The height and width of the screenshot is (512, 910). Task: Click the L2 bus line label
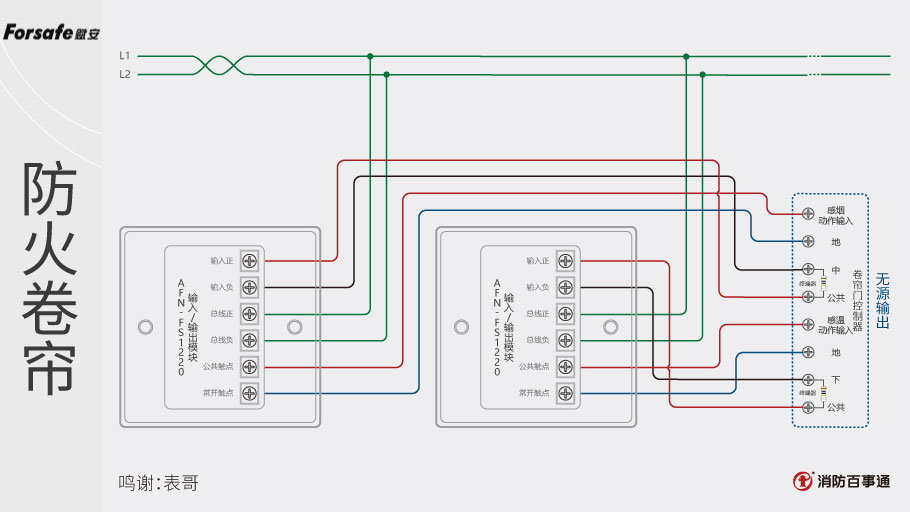click(124, 74)
